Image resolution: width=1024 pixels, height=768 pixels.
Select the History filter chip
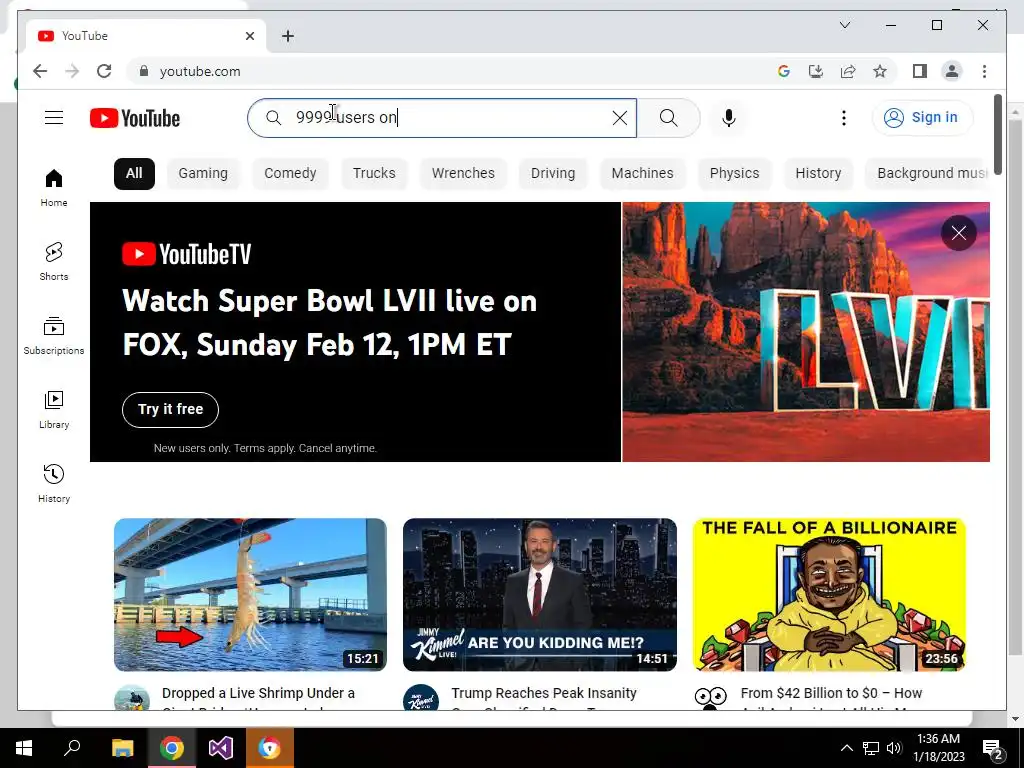click(818, 174)
